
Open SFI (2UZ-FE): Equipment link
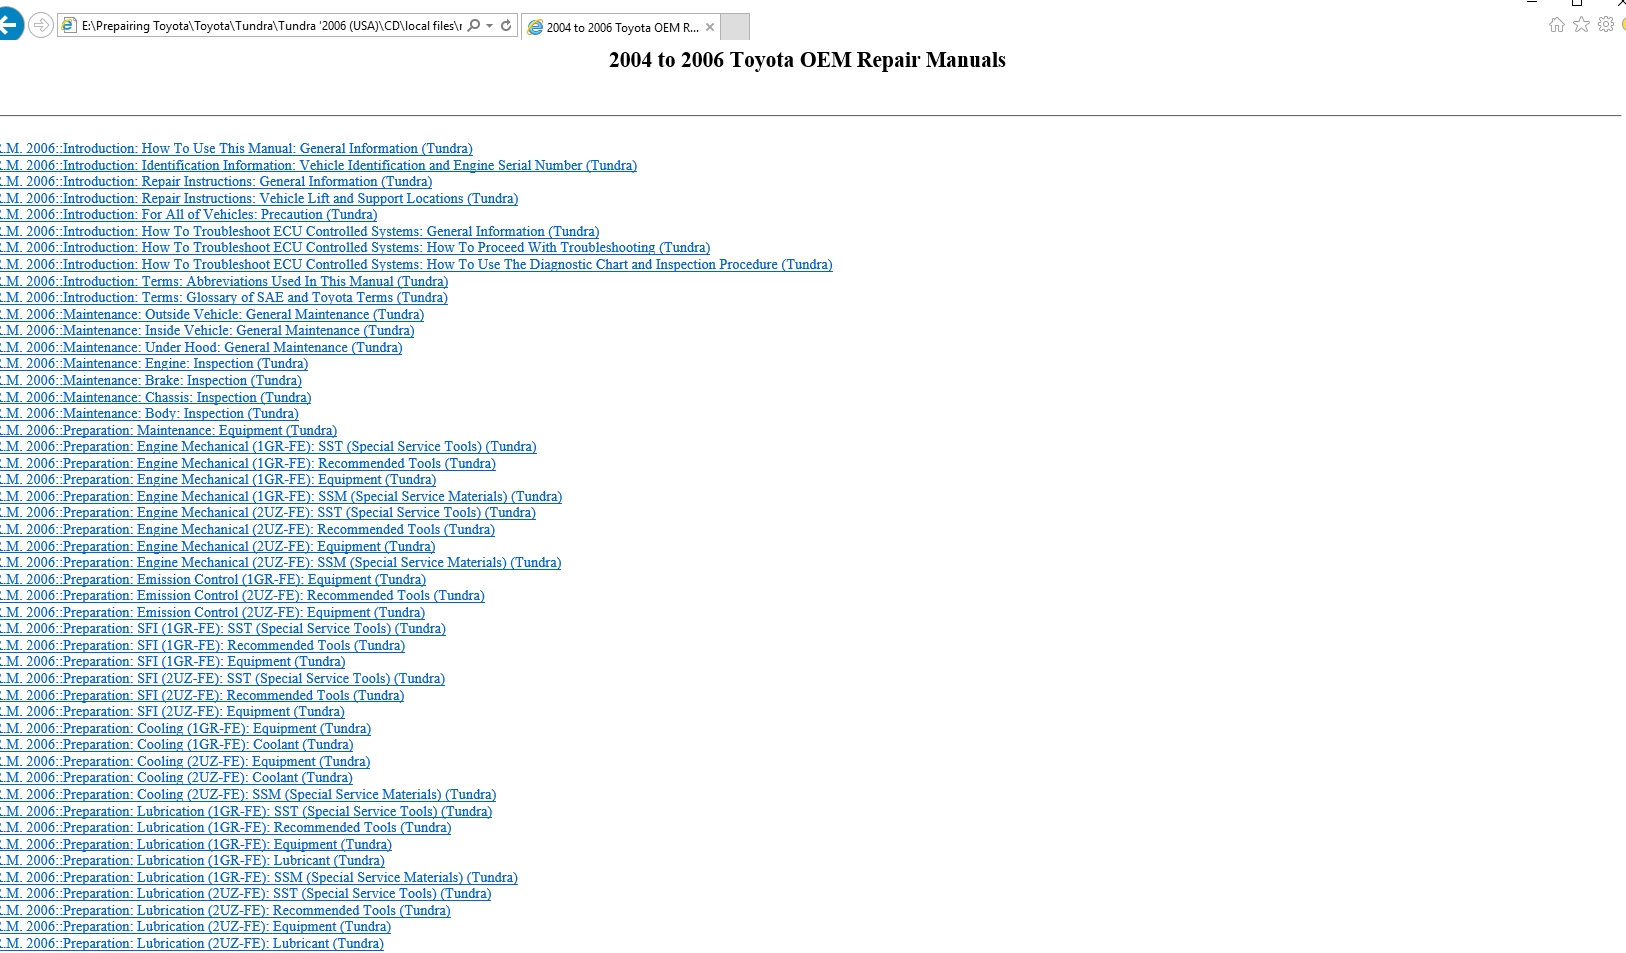point(172,712)
